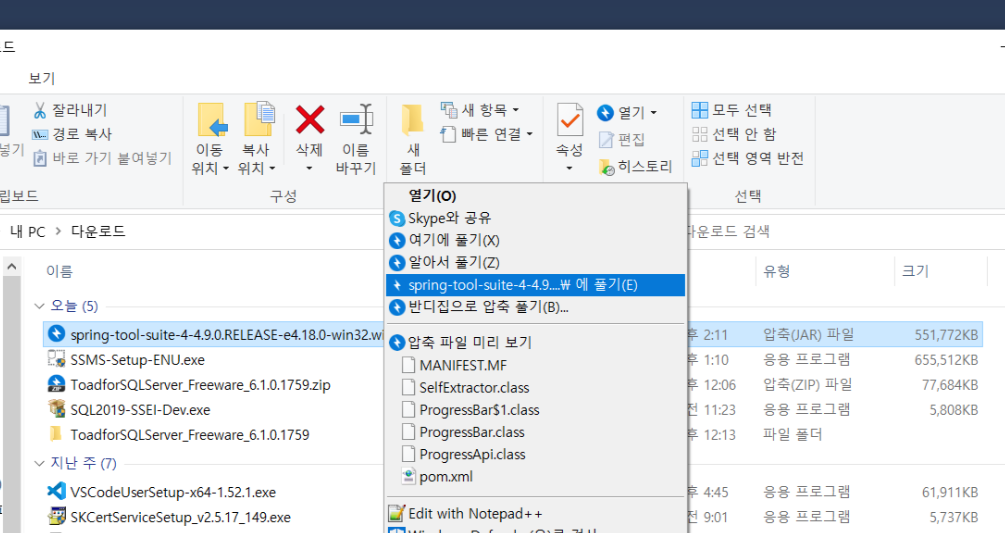Expand the arrow next to ribbon 열기
1005x533 pixels.
654,113
